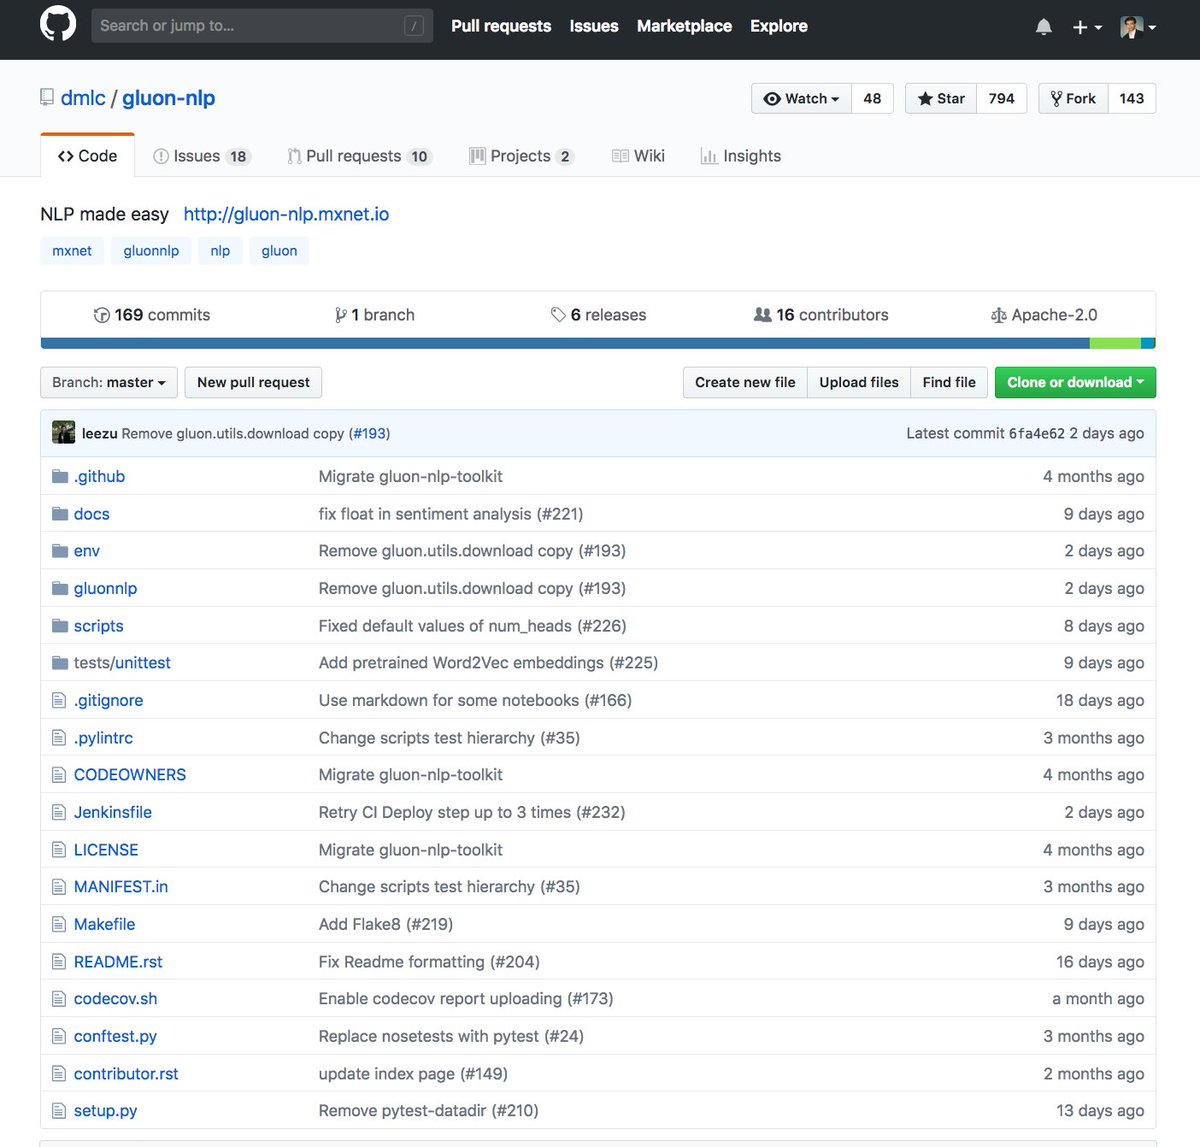Screen dimensions: 1200x1147
Task: Click the Search or jump to field
Action: [x=262, y=26]
